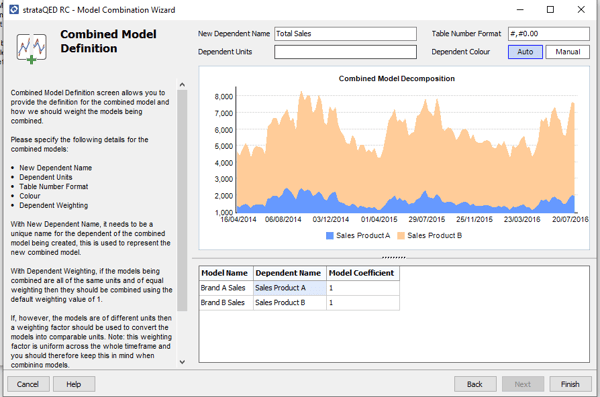The height and width of the screenshot is (397, 600).
Task: Click Brand B Sales coefficient value 1
Action: [x=362, y=303]
